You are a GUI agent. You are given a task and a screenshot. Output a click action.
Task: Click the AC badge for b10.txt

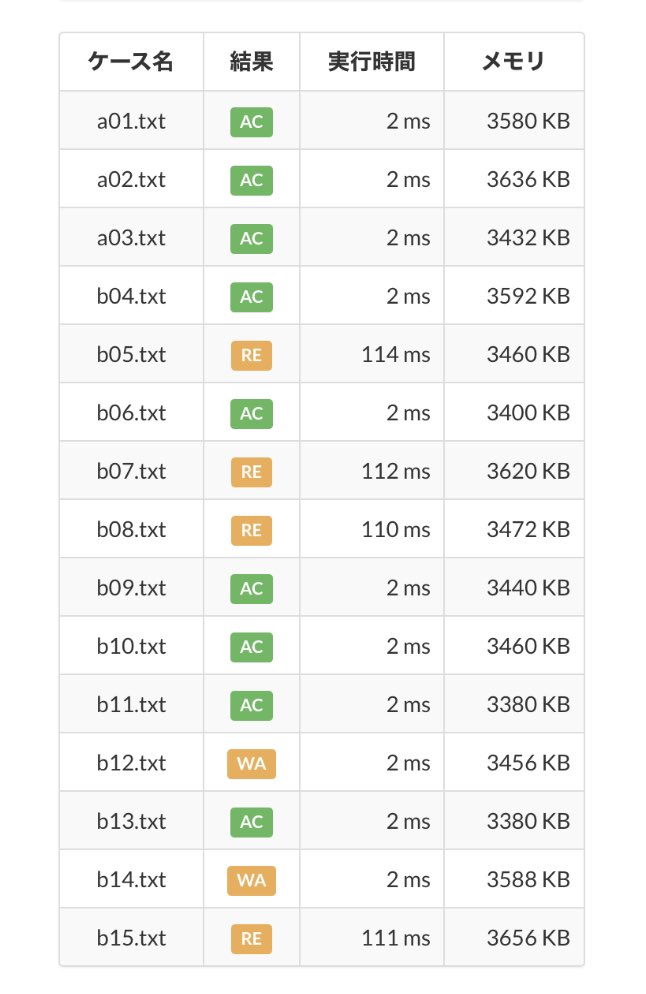(252, 647)
